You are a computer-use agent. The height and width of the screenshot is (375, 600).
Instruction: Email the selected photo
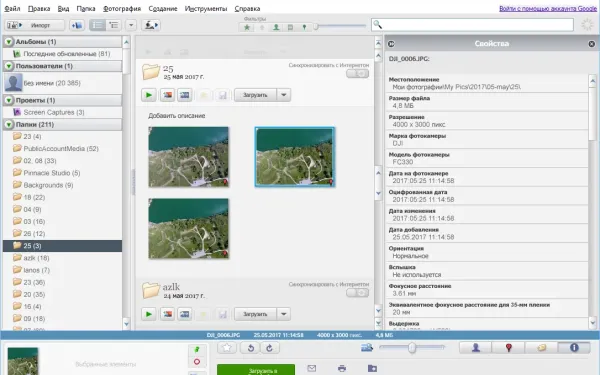coord(312,368)
